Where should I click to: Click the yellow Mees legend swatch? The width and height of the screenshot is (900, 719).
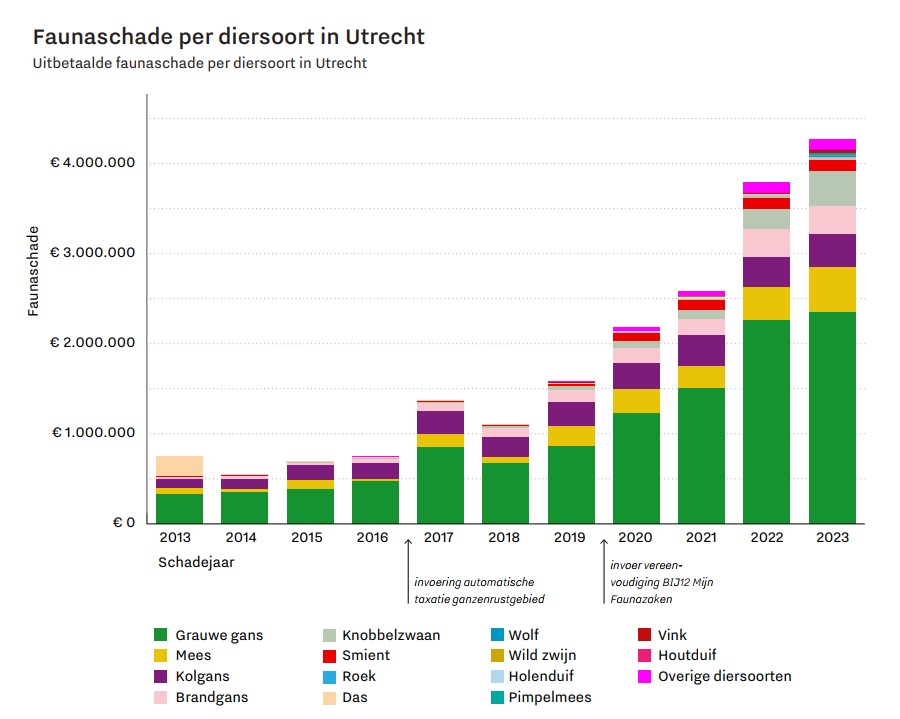point(160,656)
